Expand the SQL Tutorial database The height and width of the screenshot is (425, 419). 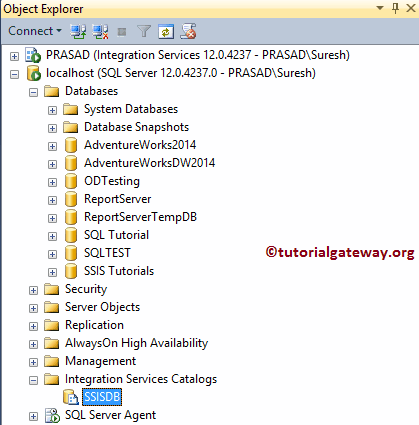click(x=52, y=236)
